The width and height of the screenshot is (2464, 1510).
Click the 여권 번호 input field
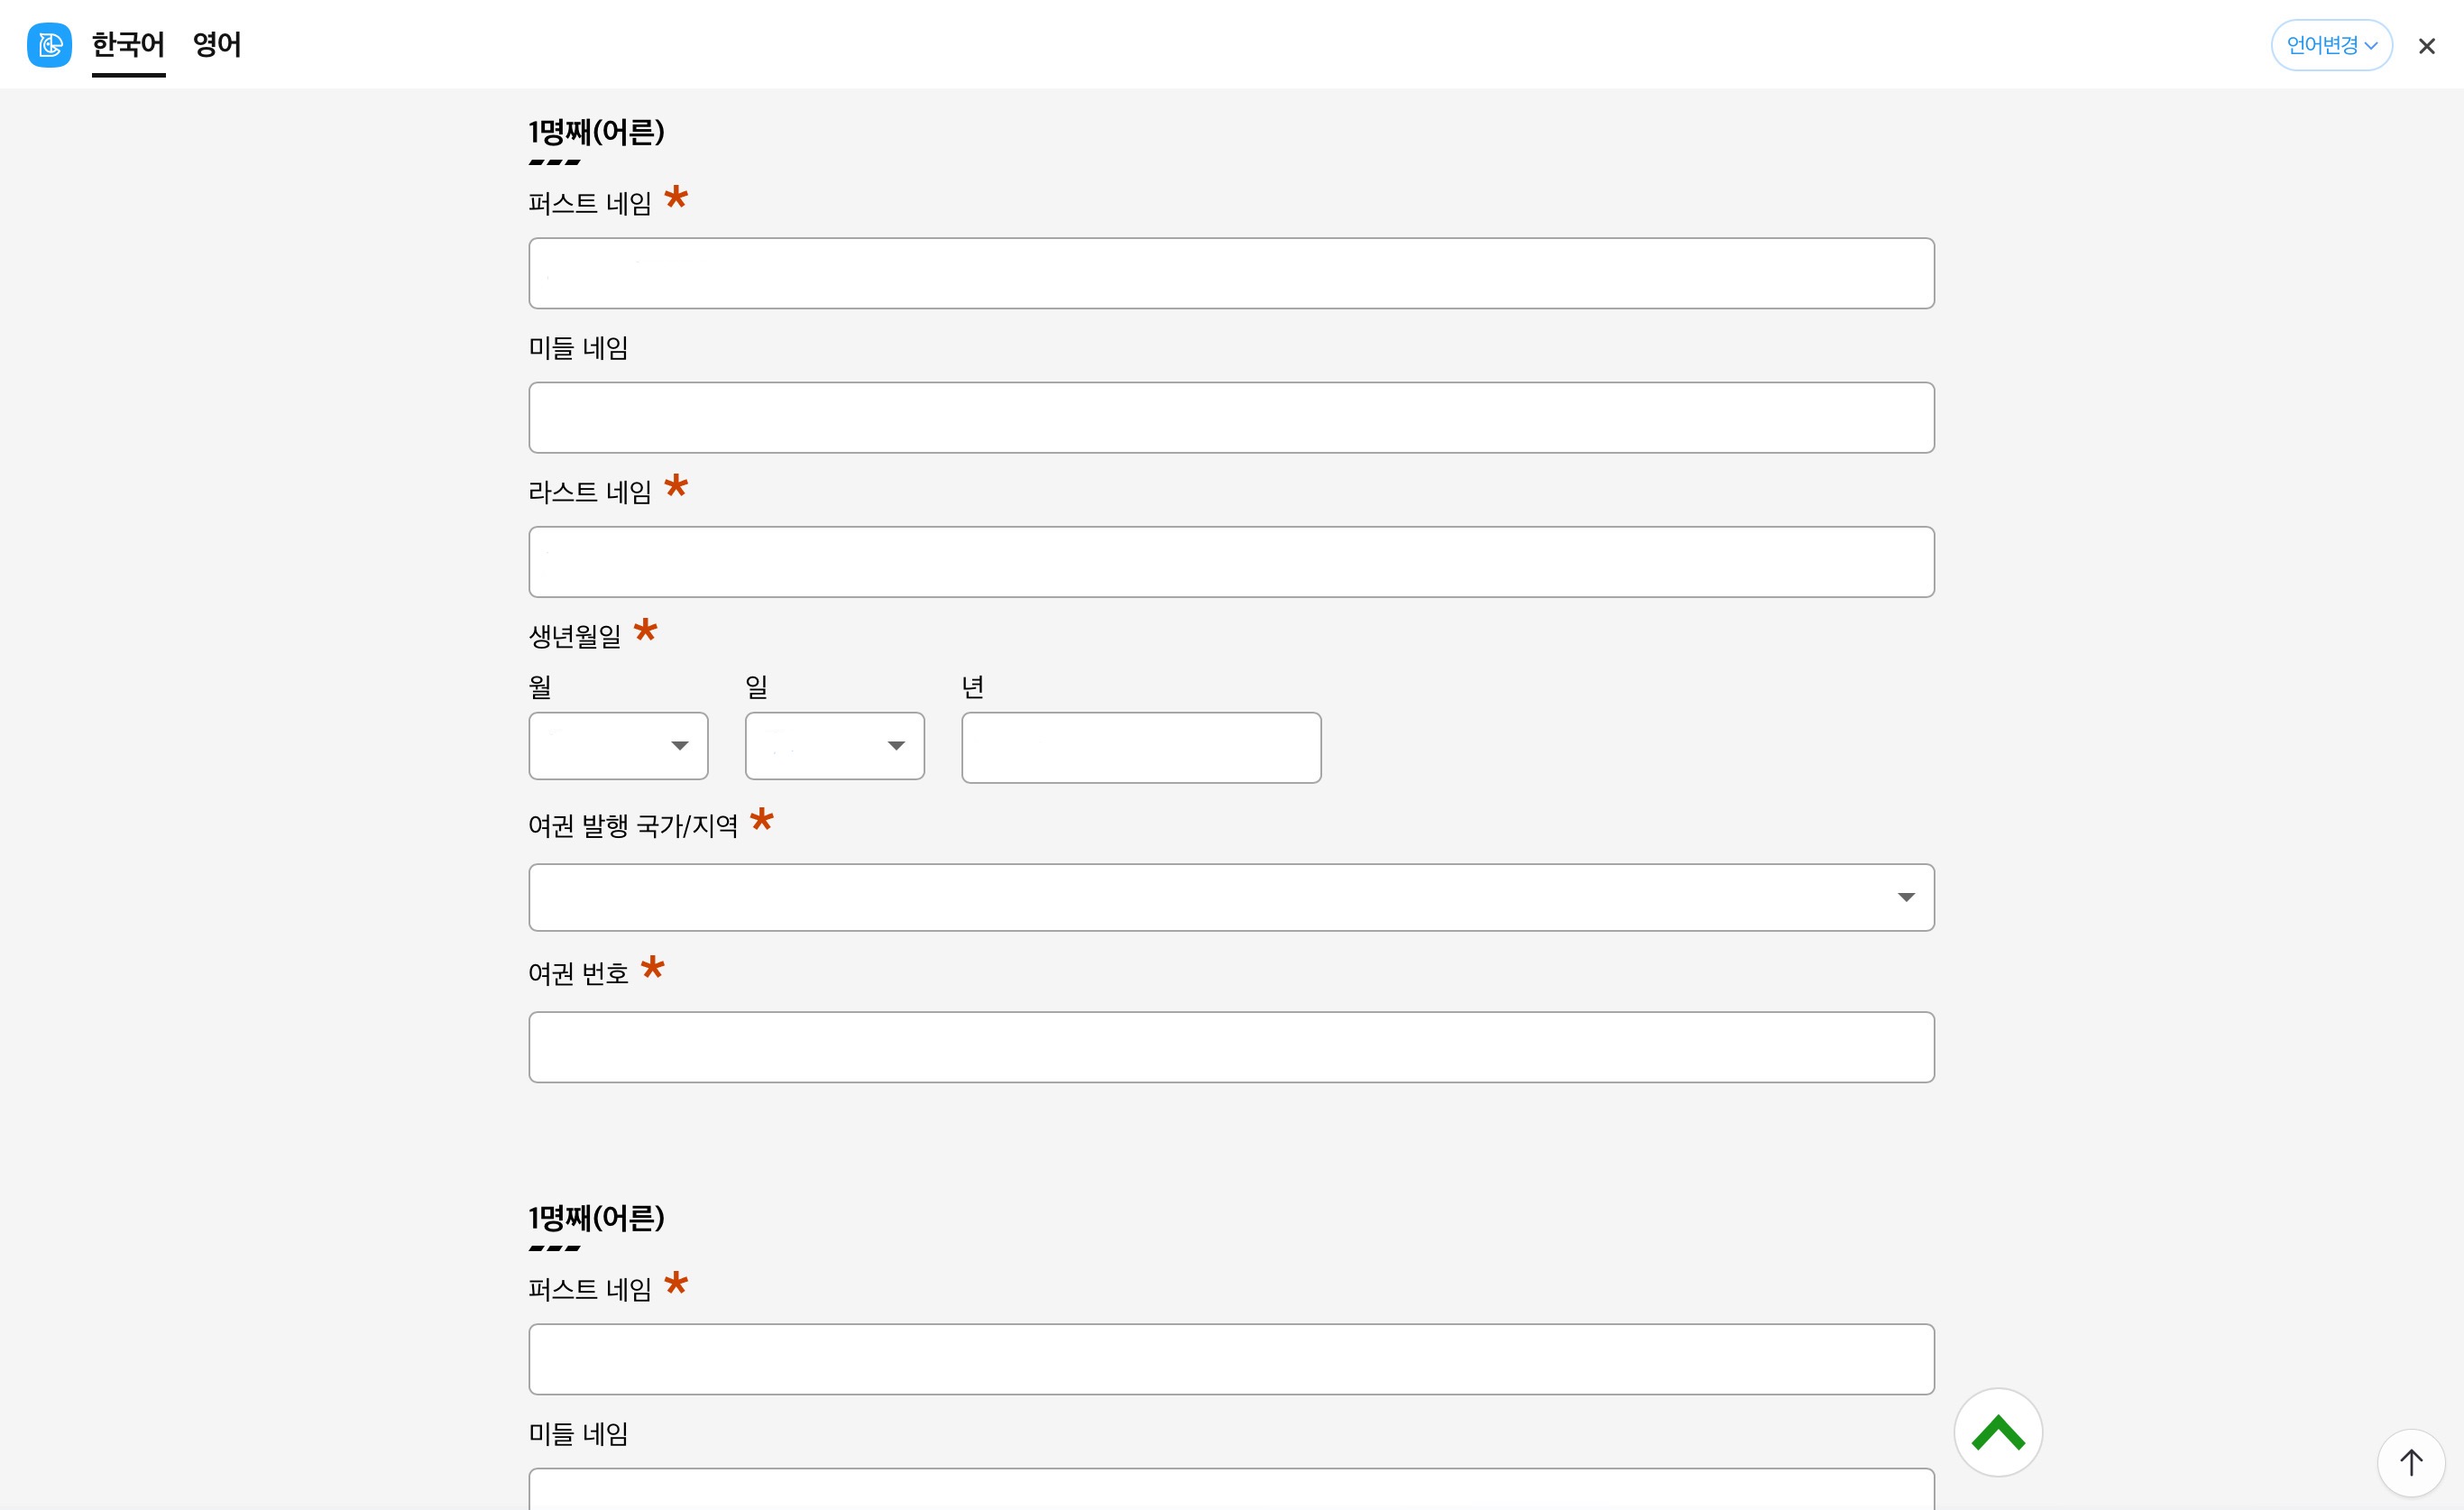coord(1231,1047)
